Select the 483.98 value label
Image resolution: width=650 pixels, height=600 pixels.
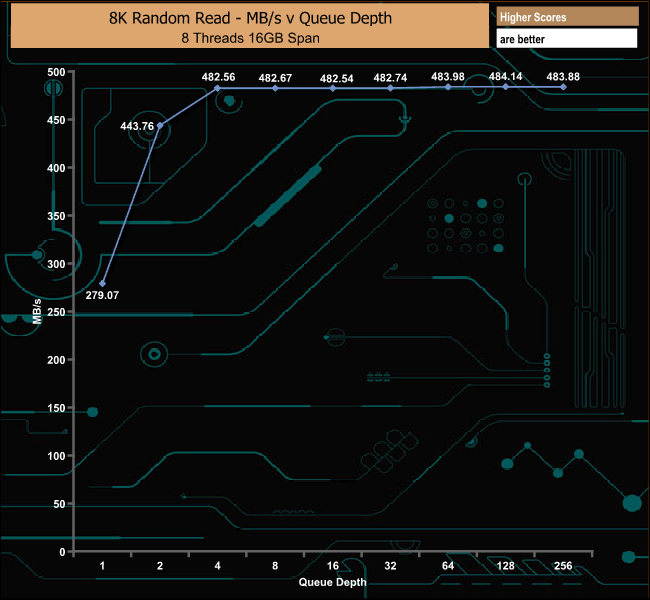(x=448, y=76)
